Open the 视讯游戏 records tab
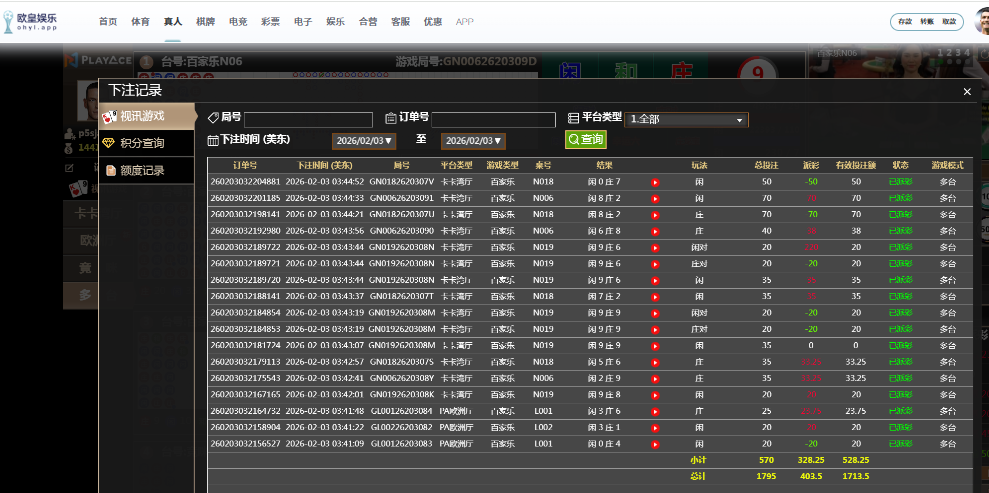 click(x=147, y=116)
